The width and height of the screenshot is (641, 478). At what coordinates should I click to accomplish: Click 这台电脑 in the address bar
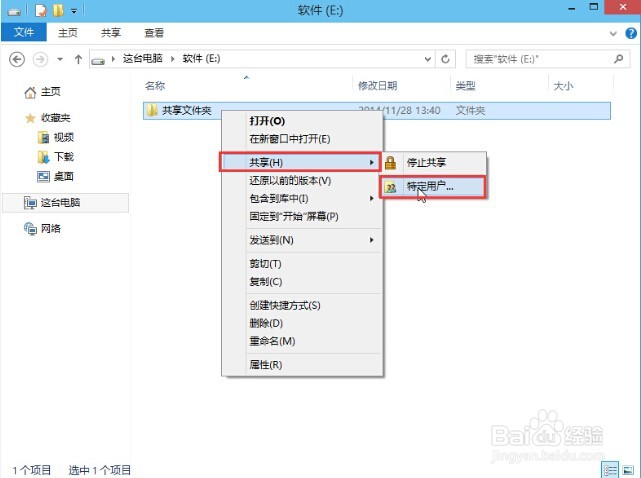pos(142,58)
